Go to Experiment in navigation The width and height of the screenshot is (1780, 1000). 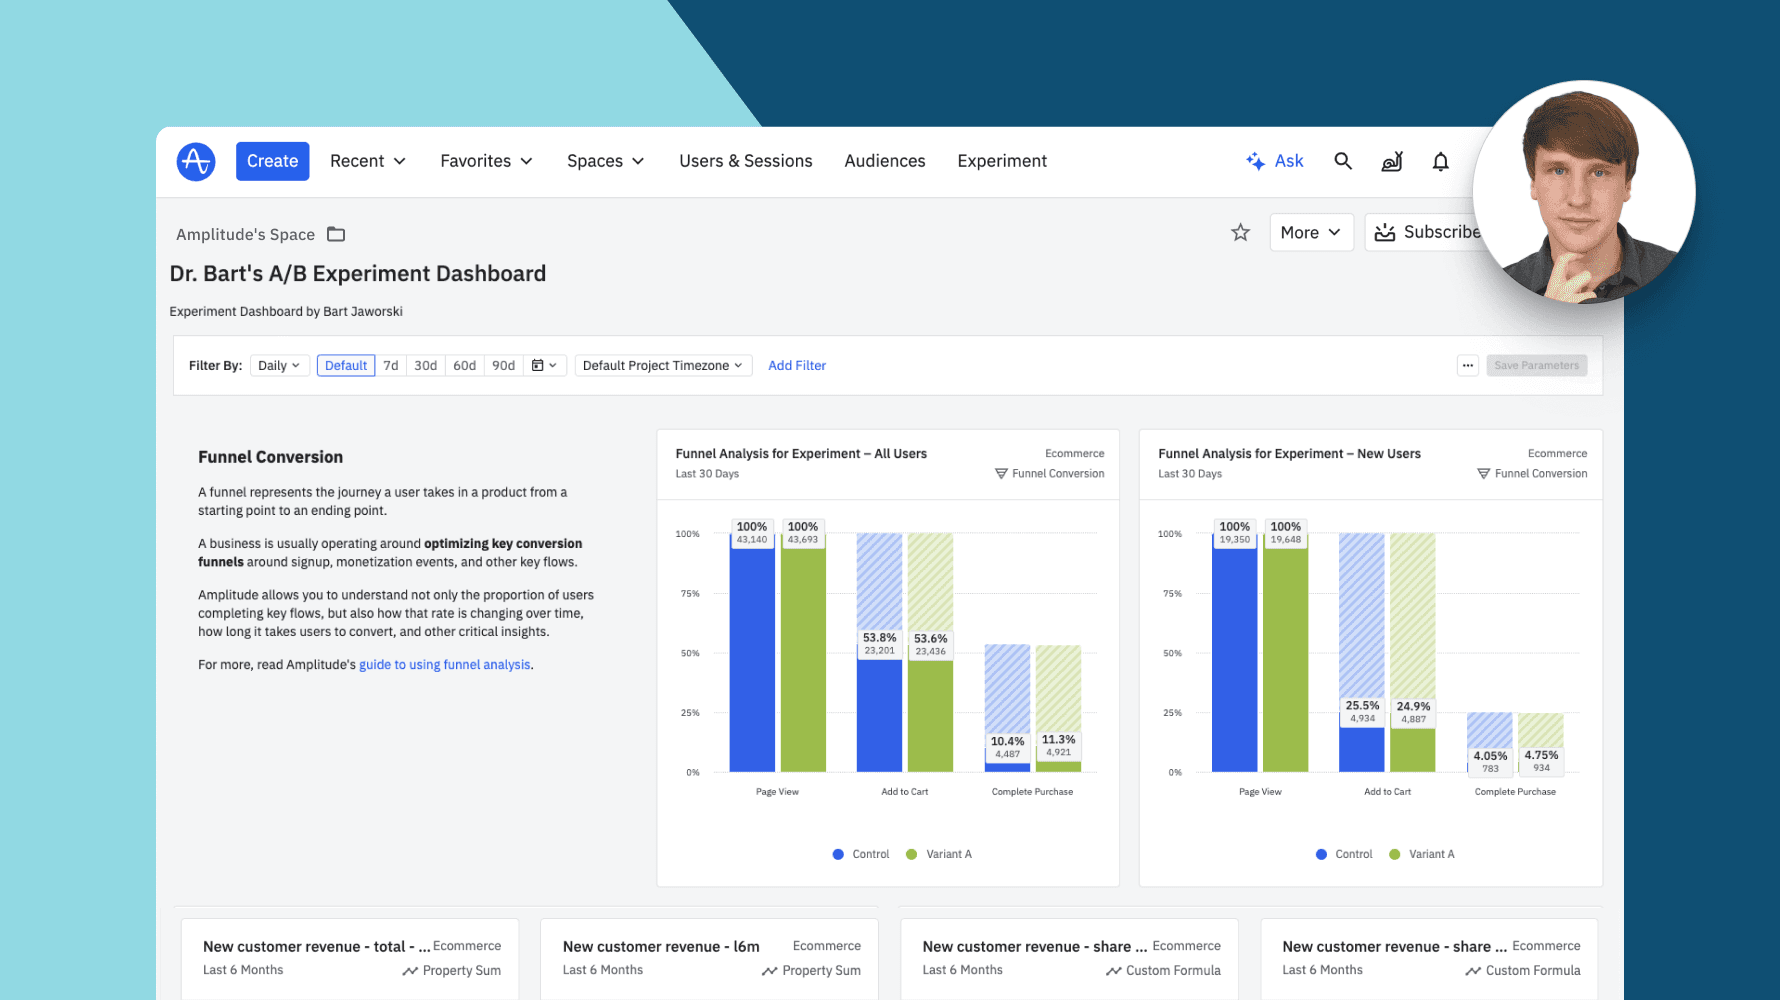[1001, 161]
